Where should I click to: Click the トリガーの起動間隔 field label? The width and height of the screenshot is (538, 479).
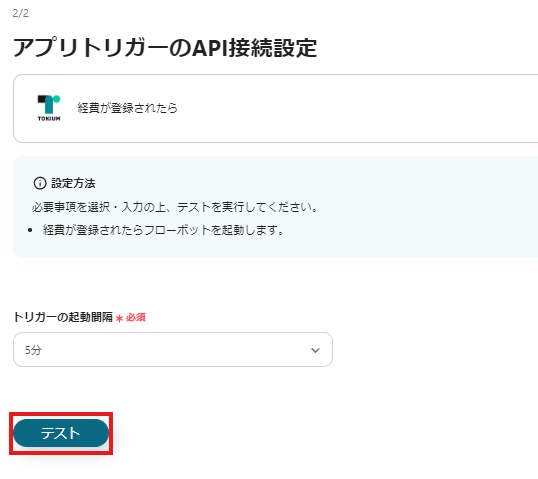(x=63, y=317)
